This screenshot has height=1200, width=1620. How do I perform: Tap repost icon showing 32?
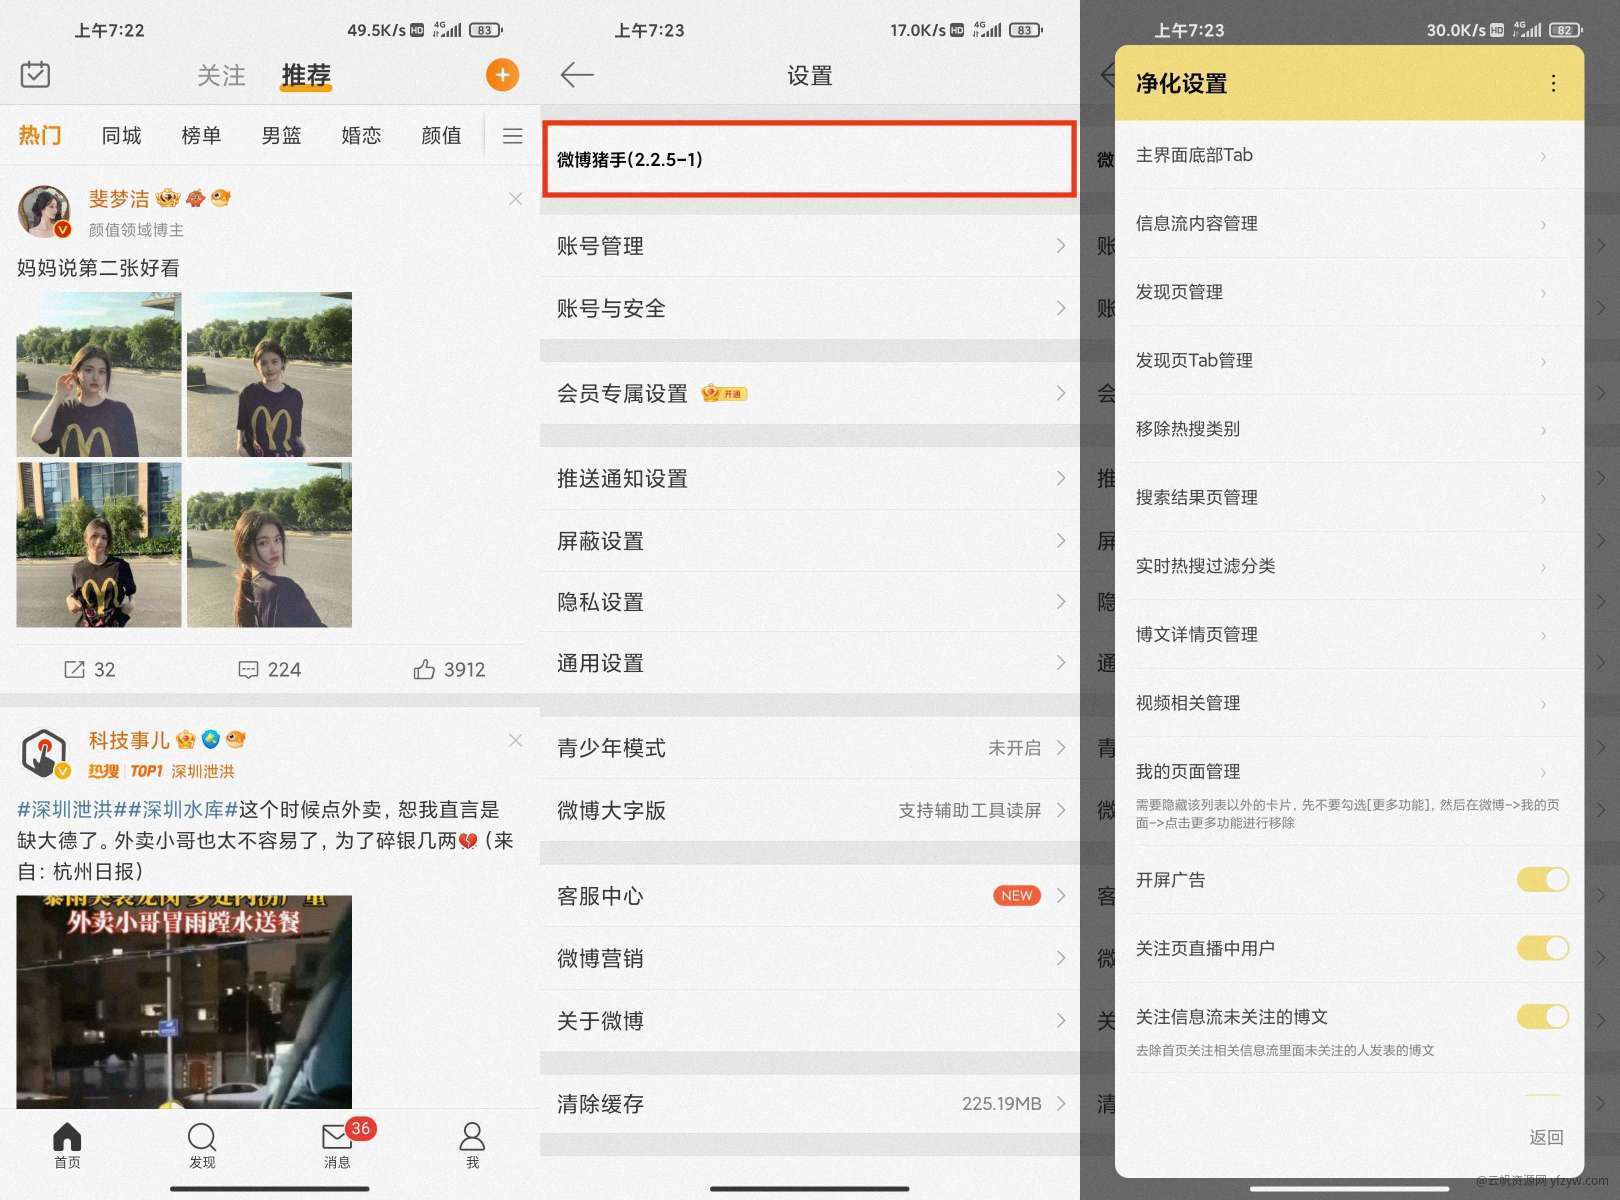point(89,669)
